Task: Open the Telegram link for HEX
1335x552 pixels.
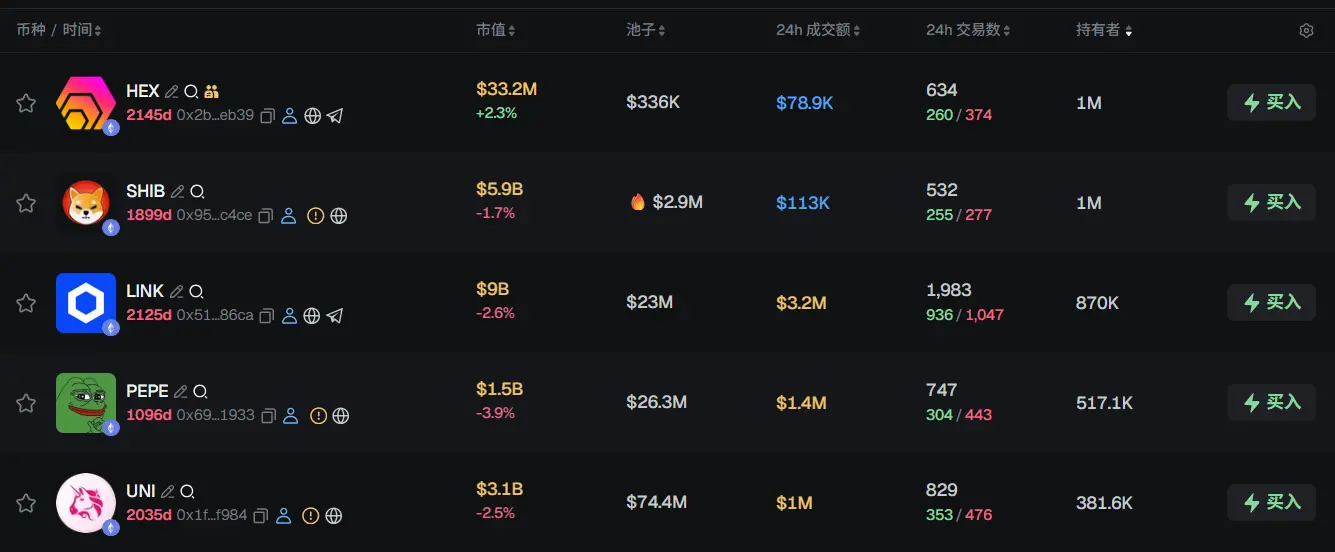Action: click(335, 116)
